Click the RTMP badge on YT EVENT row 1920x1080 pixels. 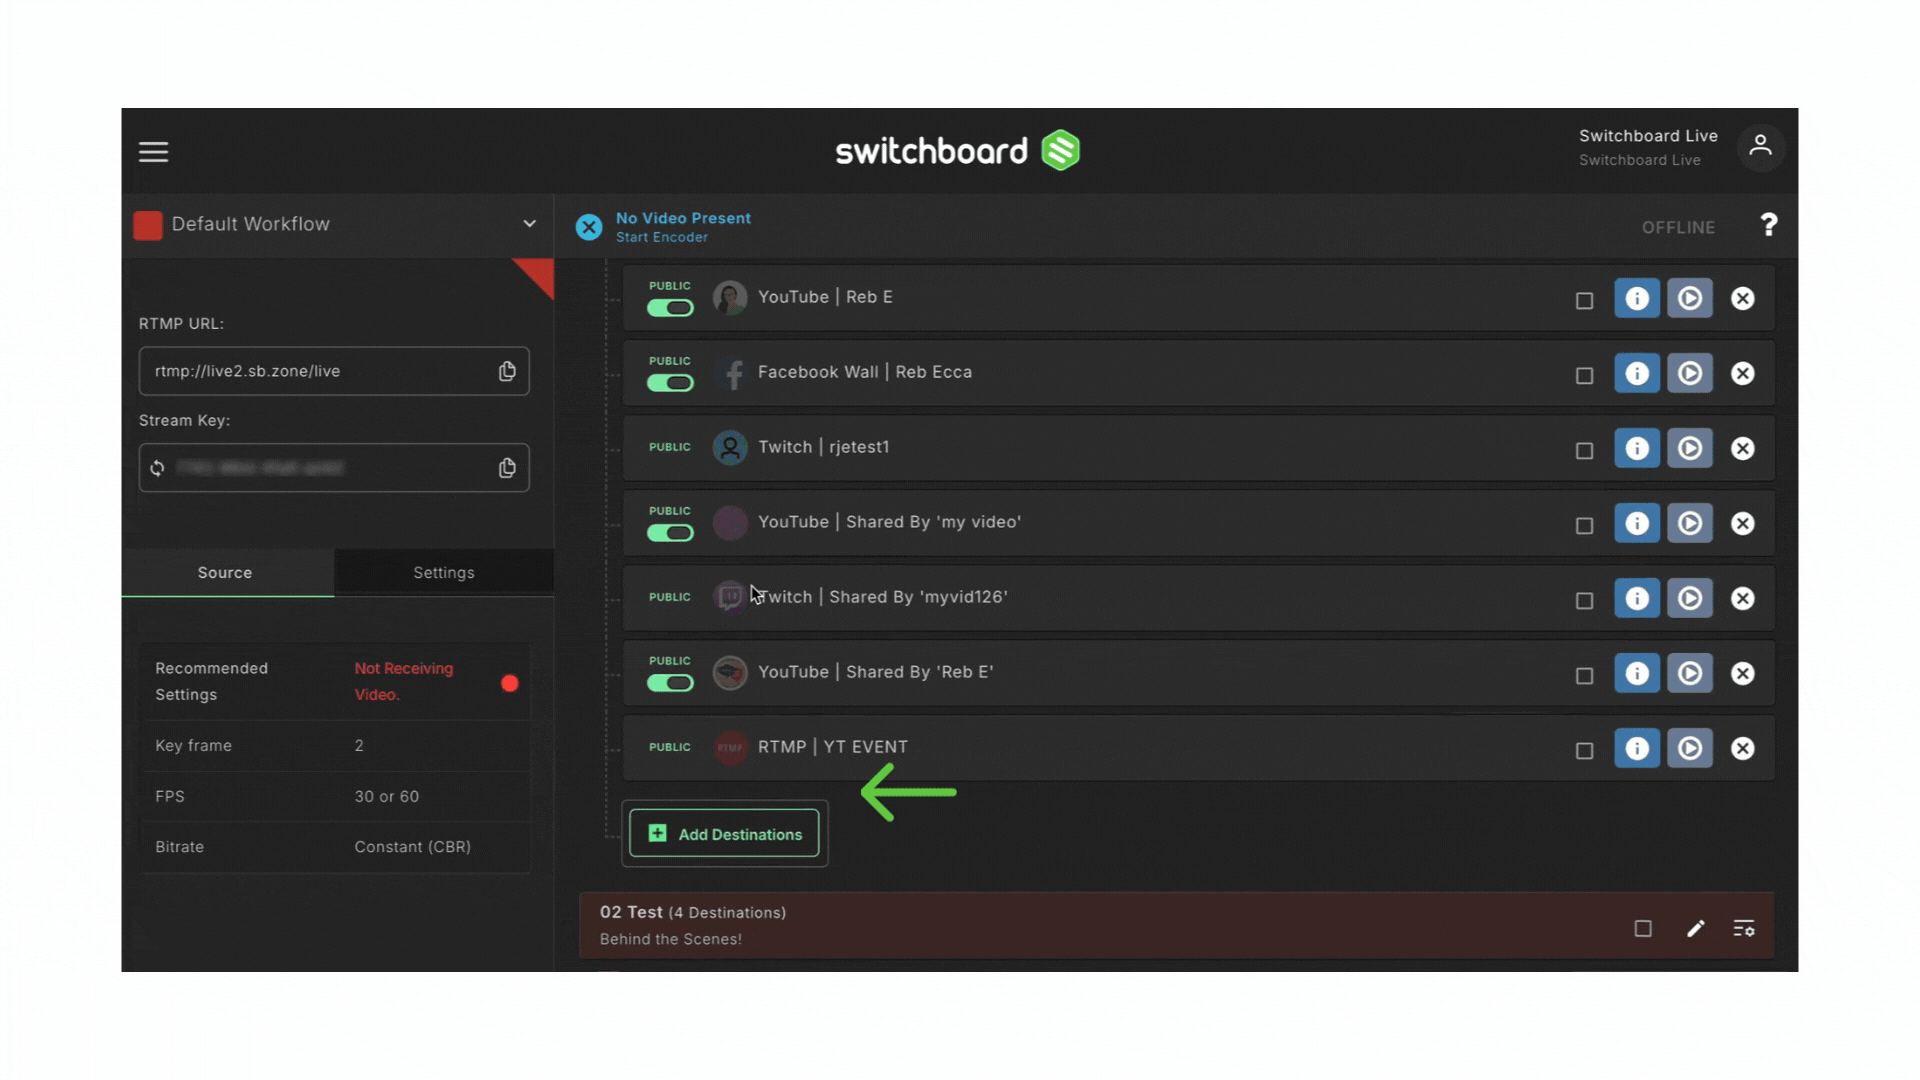[730, 748]
